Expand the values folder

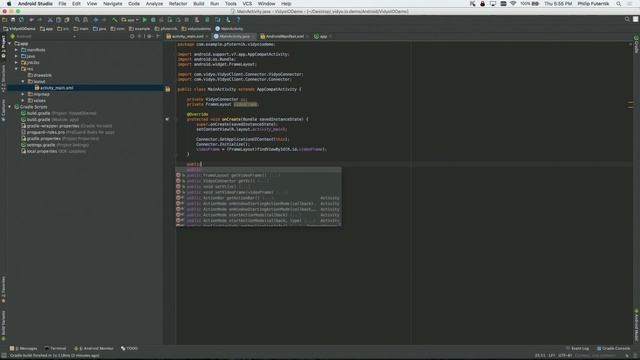click(23, 100)
